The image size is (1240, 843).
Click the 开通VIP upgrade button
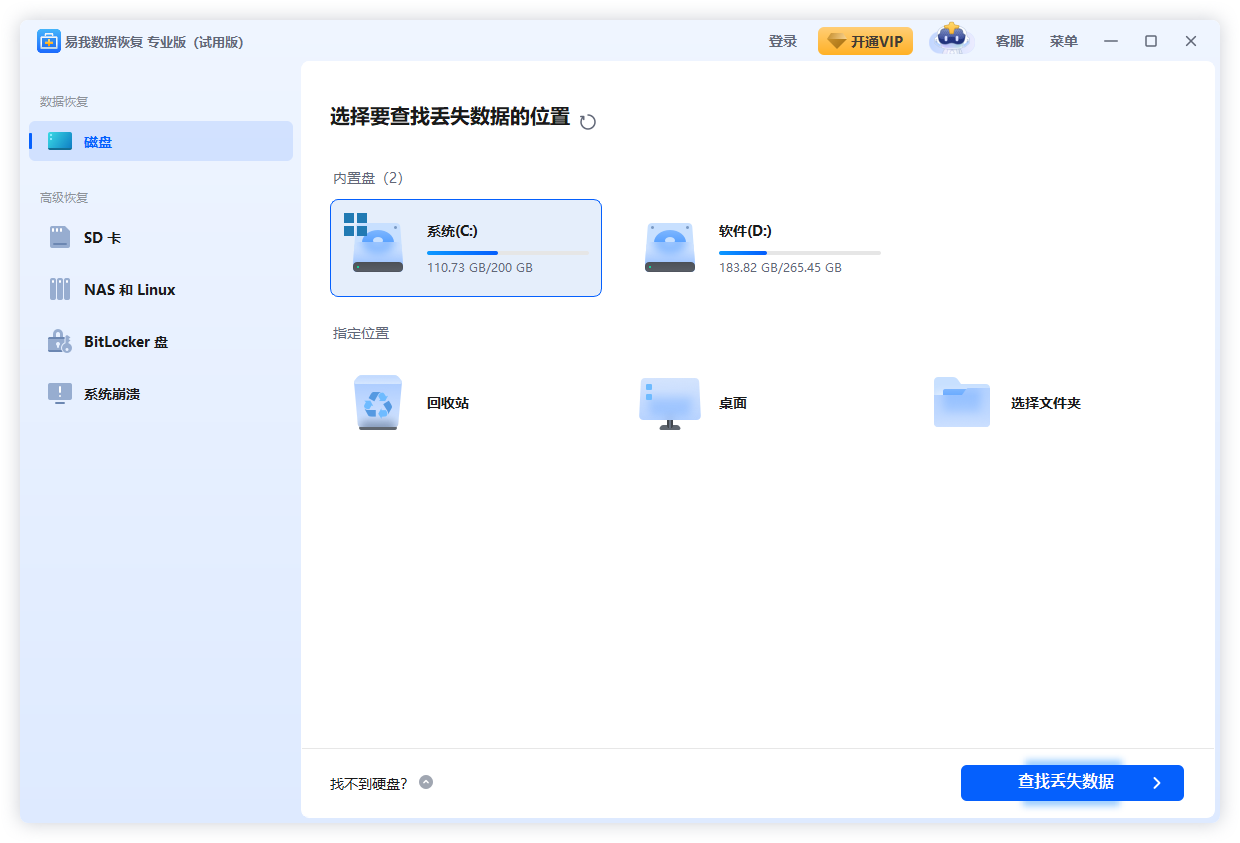[x=865, y=41]
